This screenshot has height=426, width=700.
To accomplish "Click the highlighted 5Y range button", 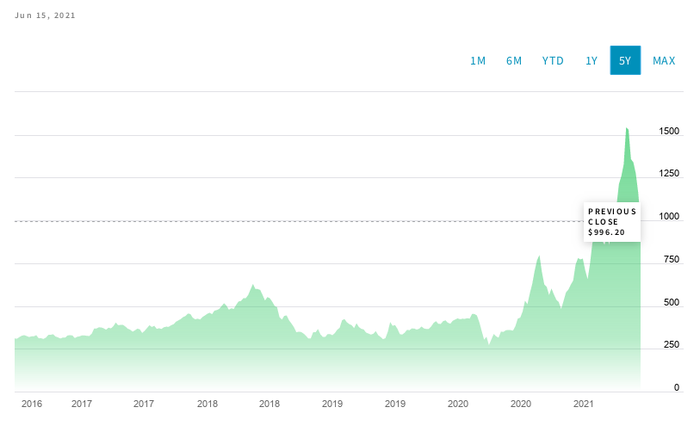I will coord(625,60).
